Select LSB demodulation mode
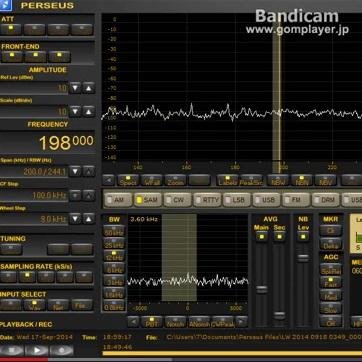This screenshot has width=362, height=362. [x=237, y=200]
